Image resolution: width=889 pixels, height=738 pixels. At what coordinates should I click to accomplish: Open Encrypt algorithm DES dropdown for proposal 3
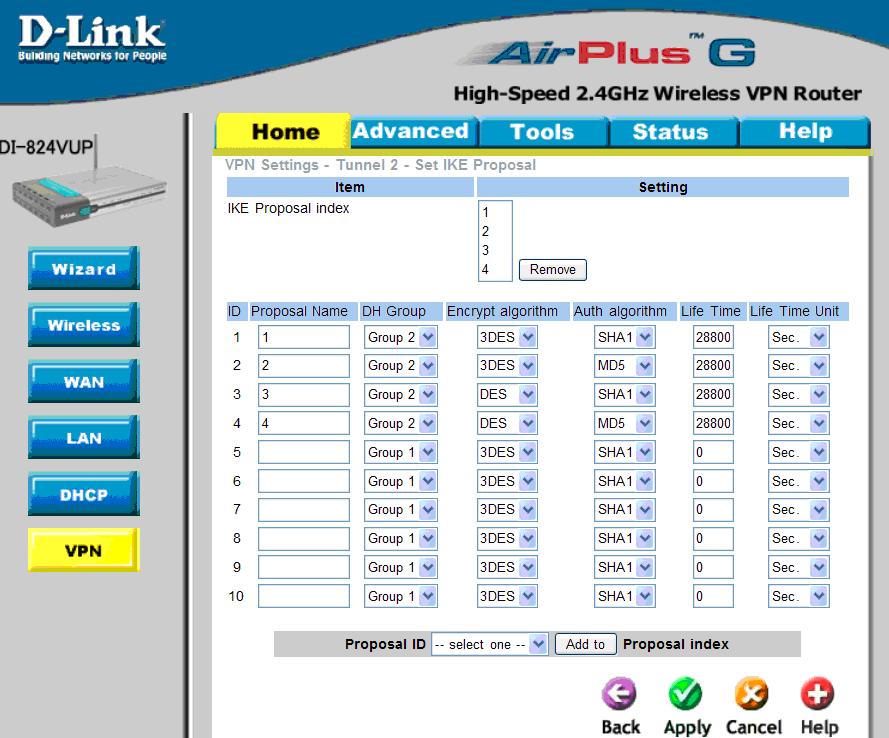507,395
